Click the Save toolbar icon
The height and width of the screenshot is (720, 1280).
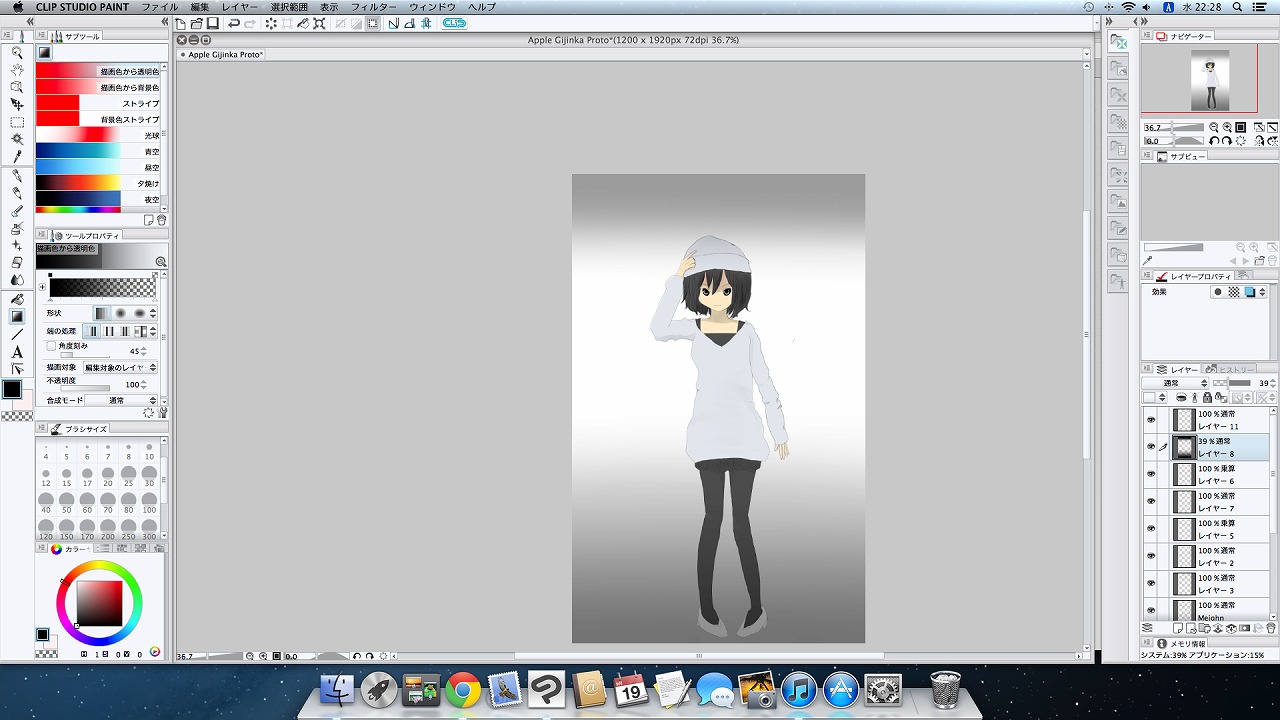[x=212, y=23]
